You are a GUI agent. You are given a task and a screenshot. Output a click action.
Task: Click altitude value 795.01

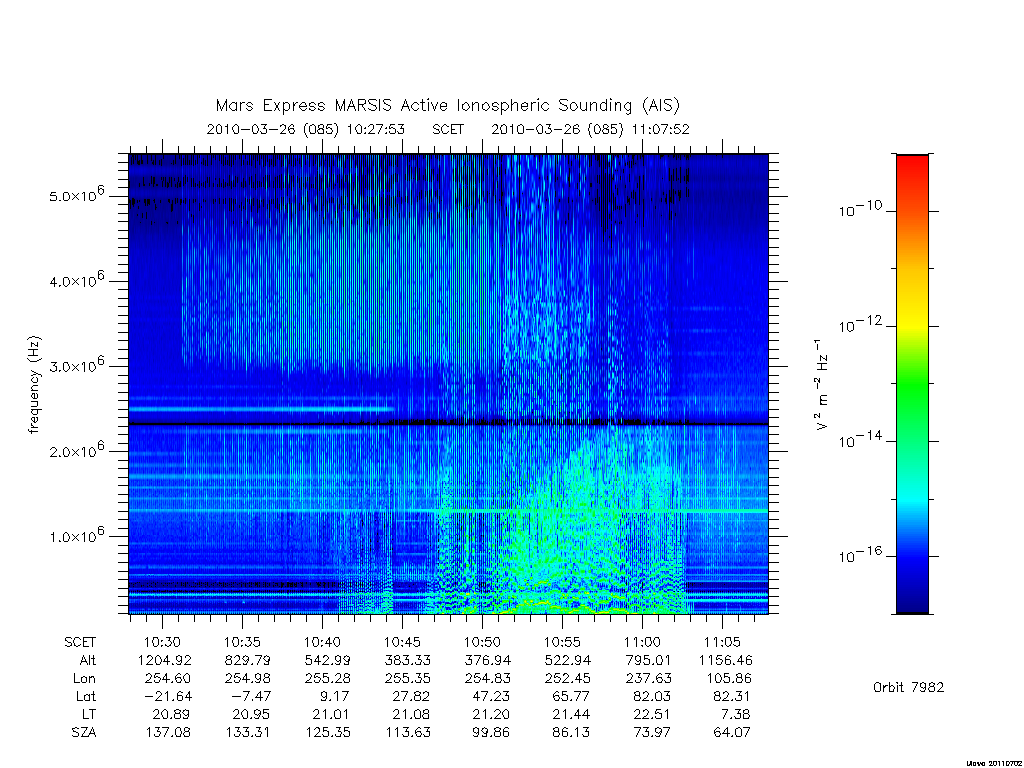(648, 660)
